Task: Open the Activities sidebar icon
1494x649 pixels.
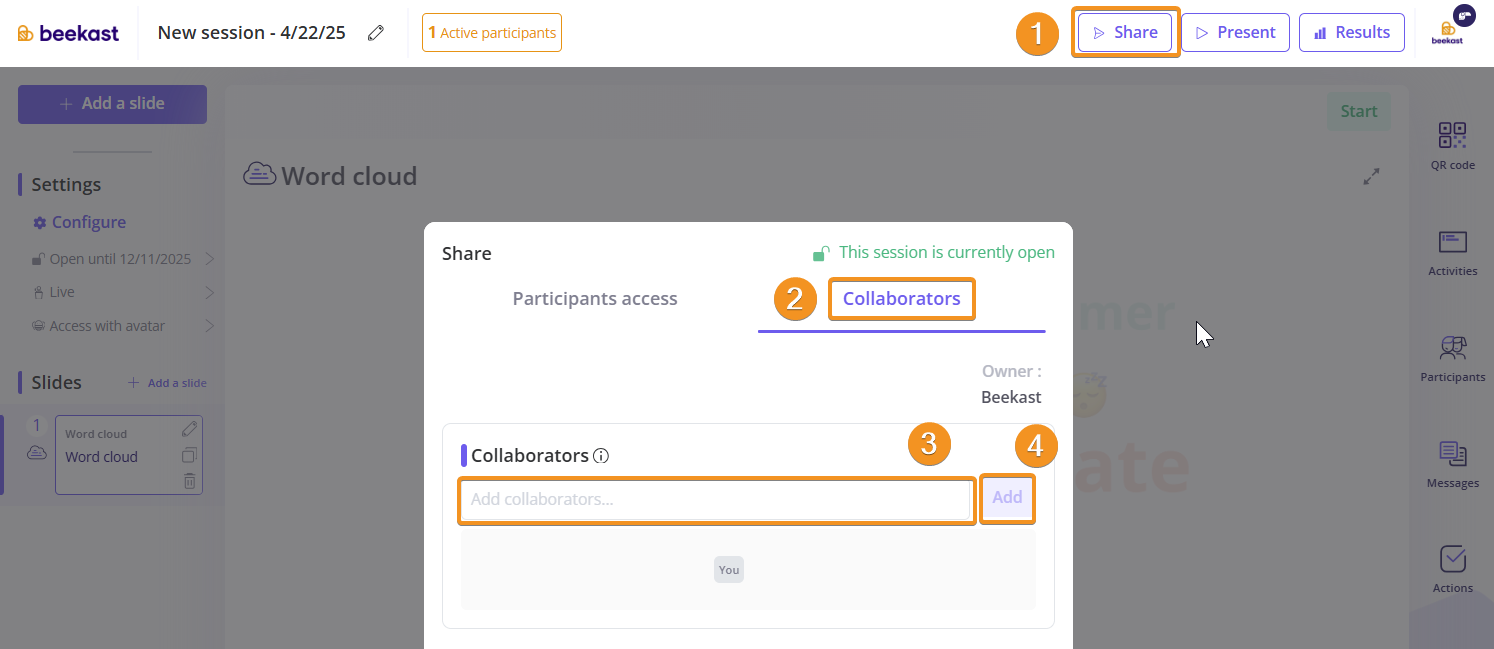Action: [1452, 252]
